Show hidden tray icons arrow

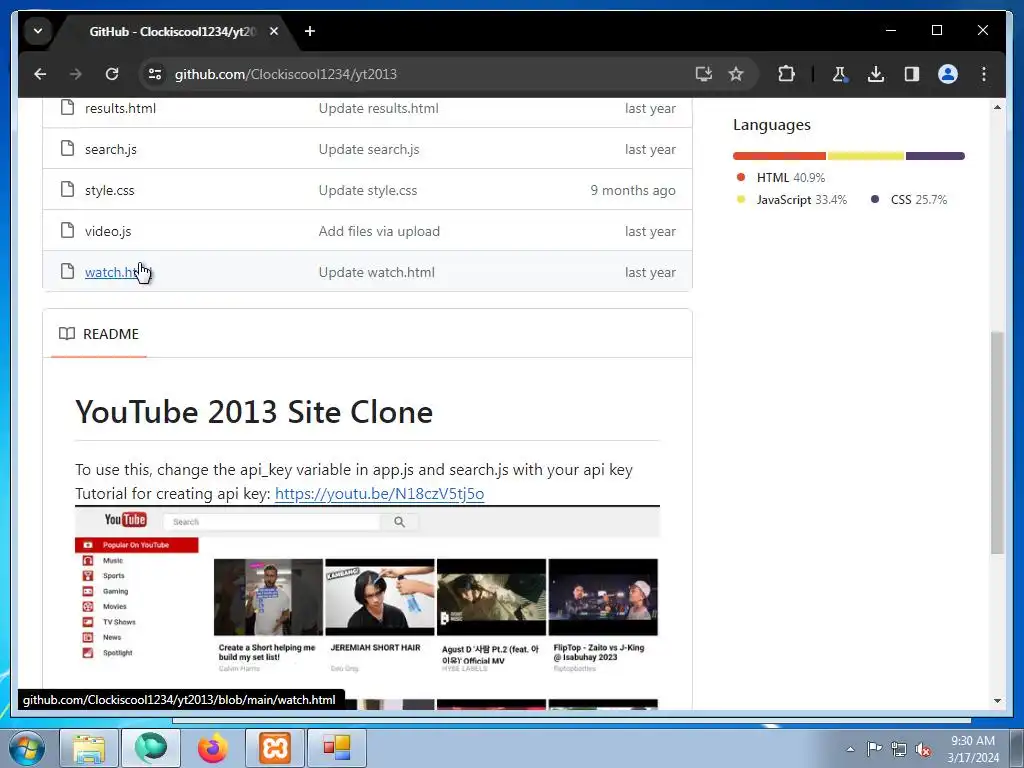[850, 749]
